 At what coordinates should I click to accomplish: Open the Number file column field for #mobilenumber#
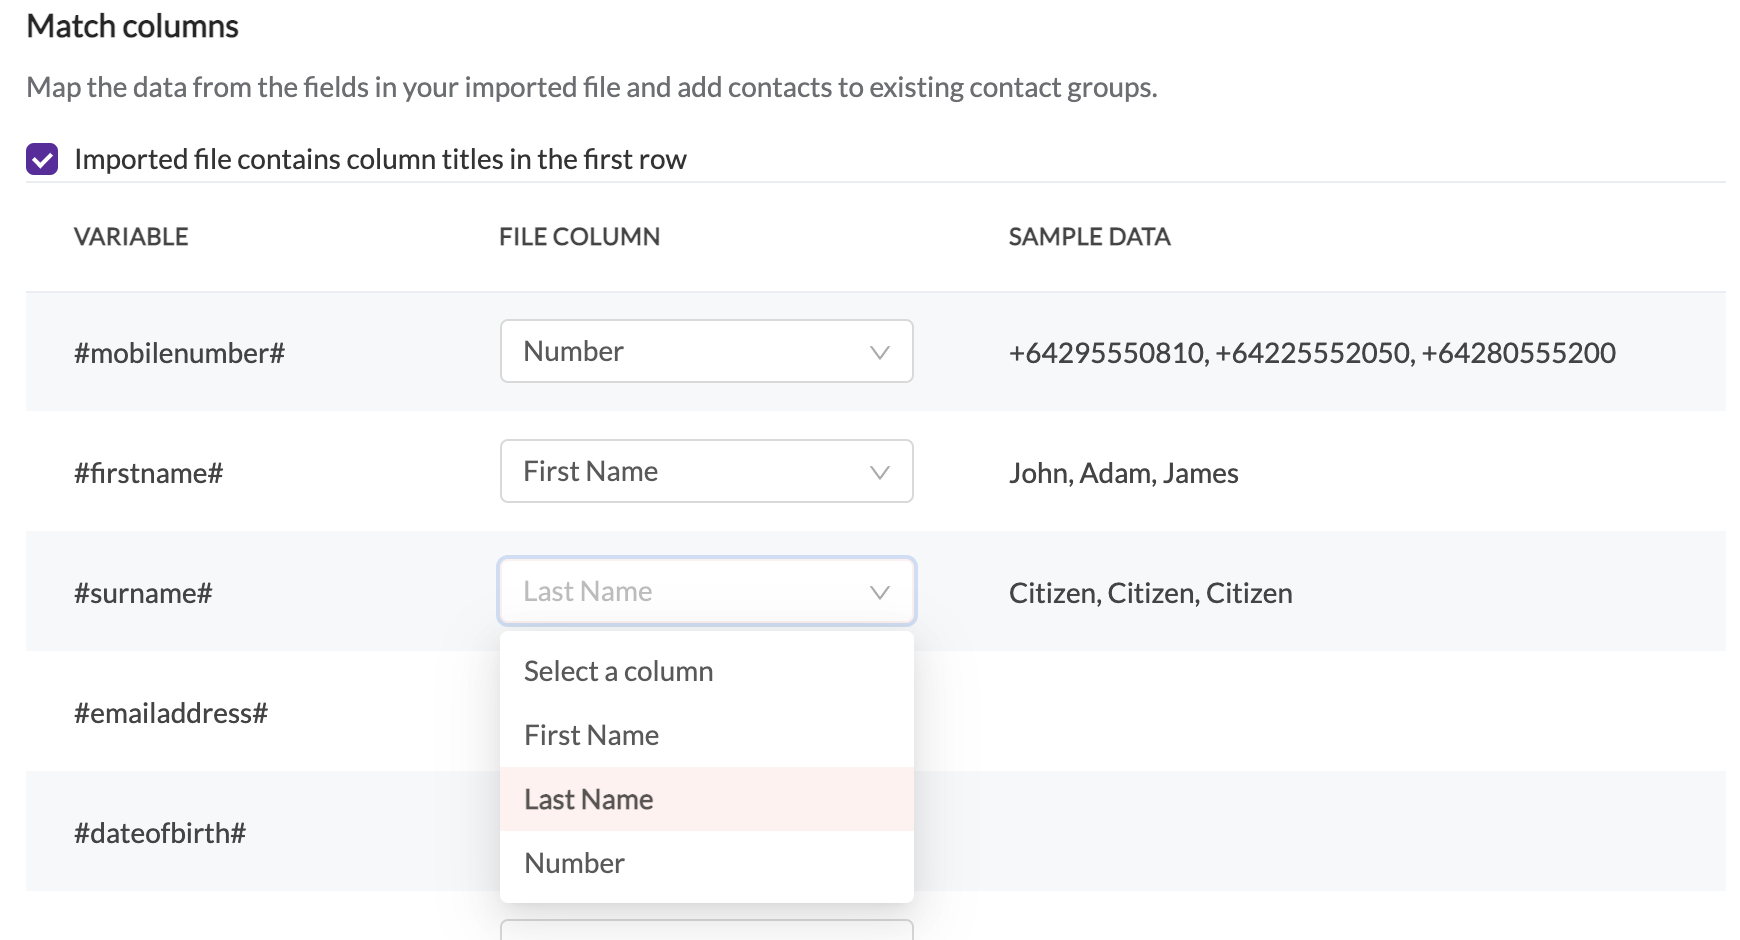pos(690,352)
